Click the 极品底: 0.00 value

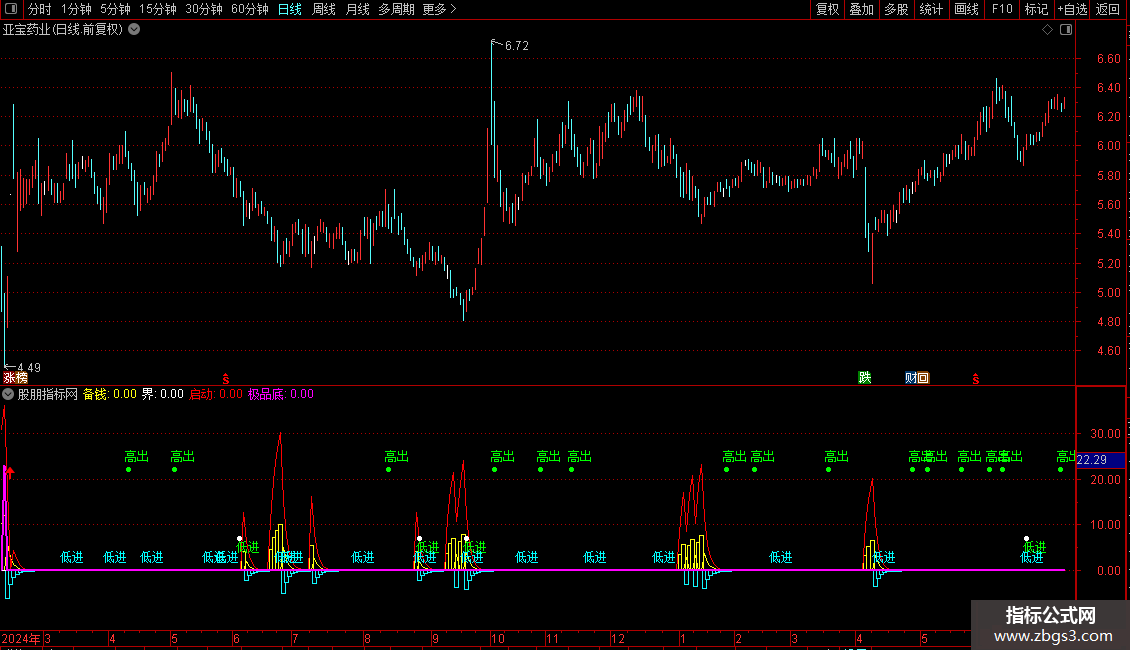(x=281, y=394)
